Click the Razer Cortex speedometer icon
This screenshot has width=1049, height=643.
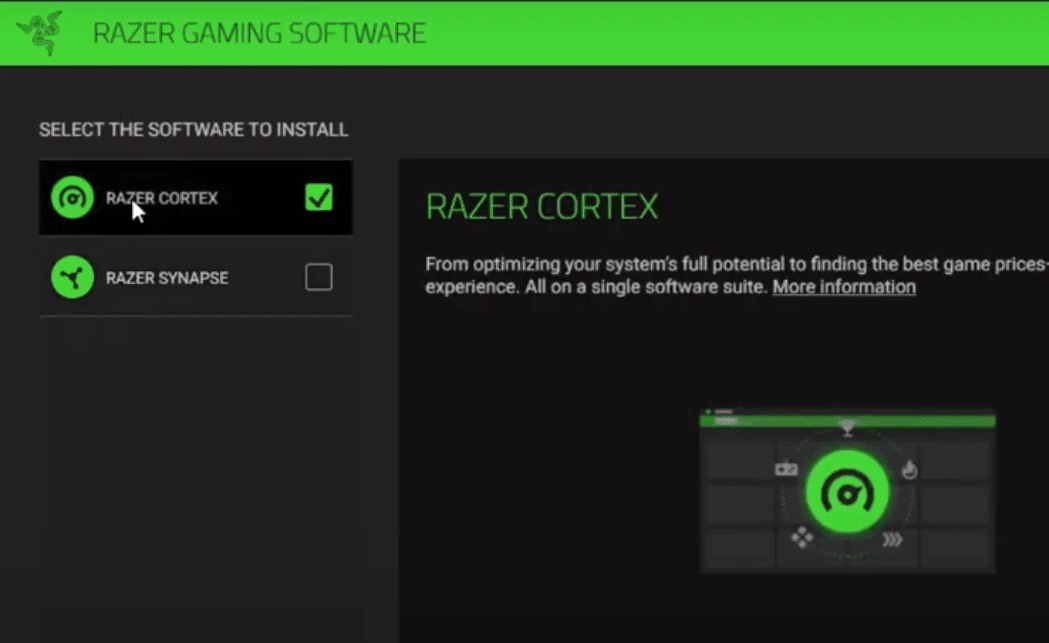[x=71, y=197]
